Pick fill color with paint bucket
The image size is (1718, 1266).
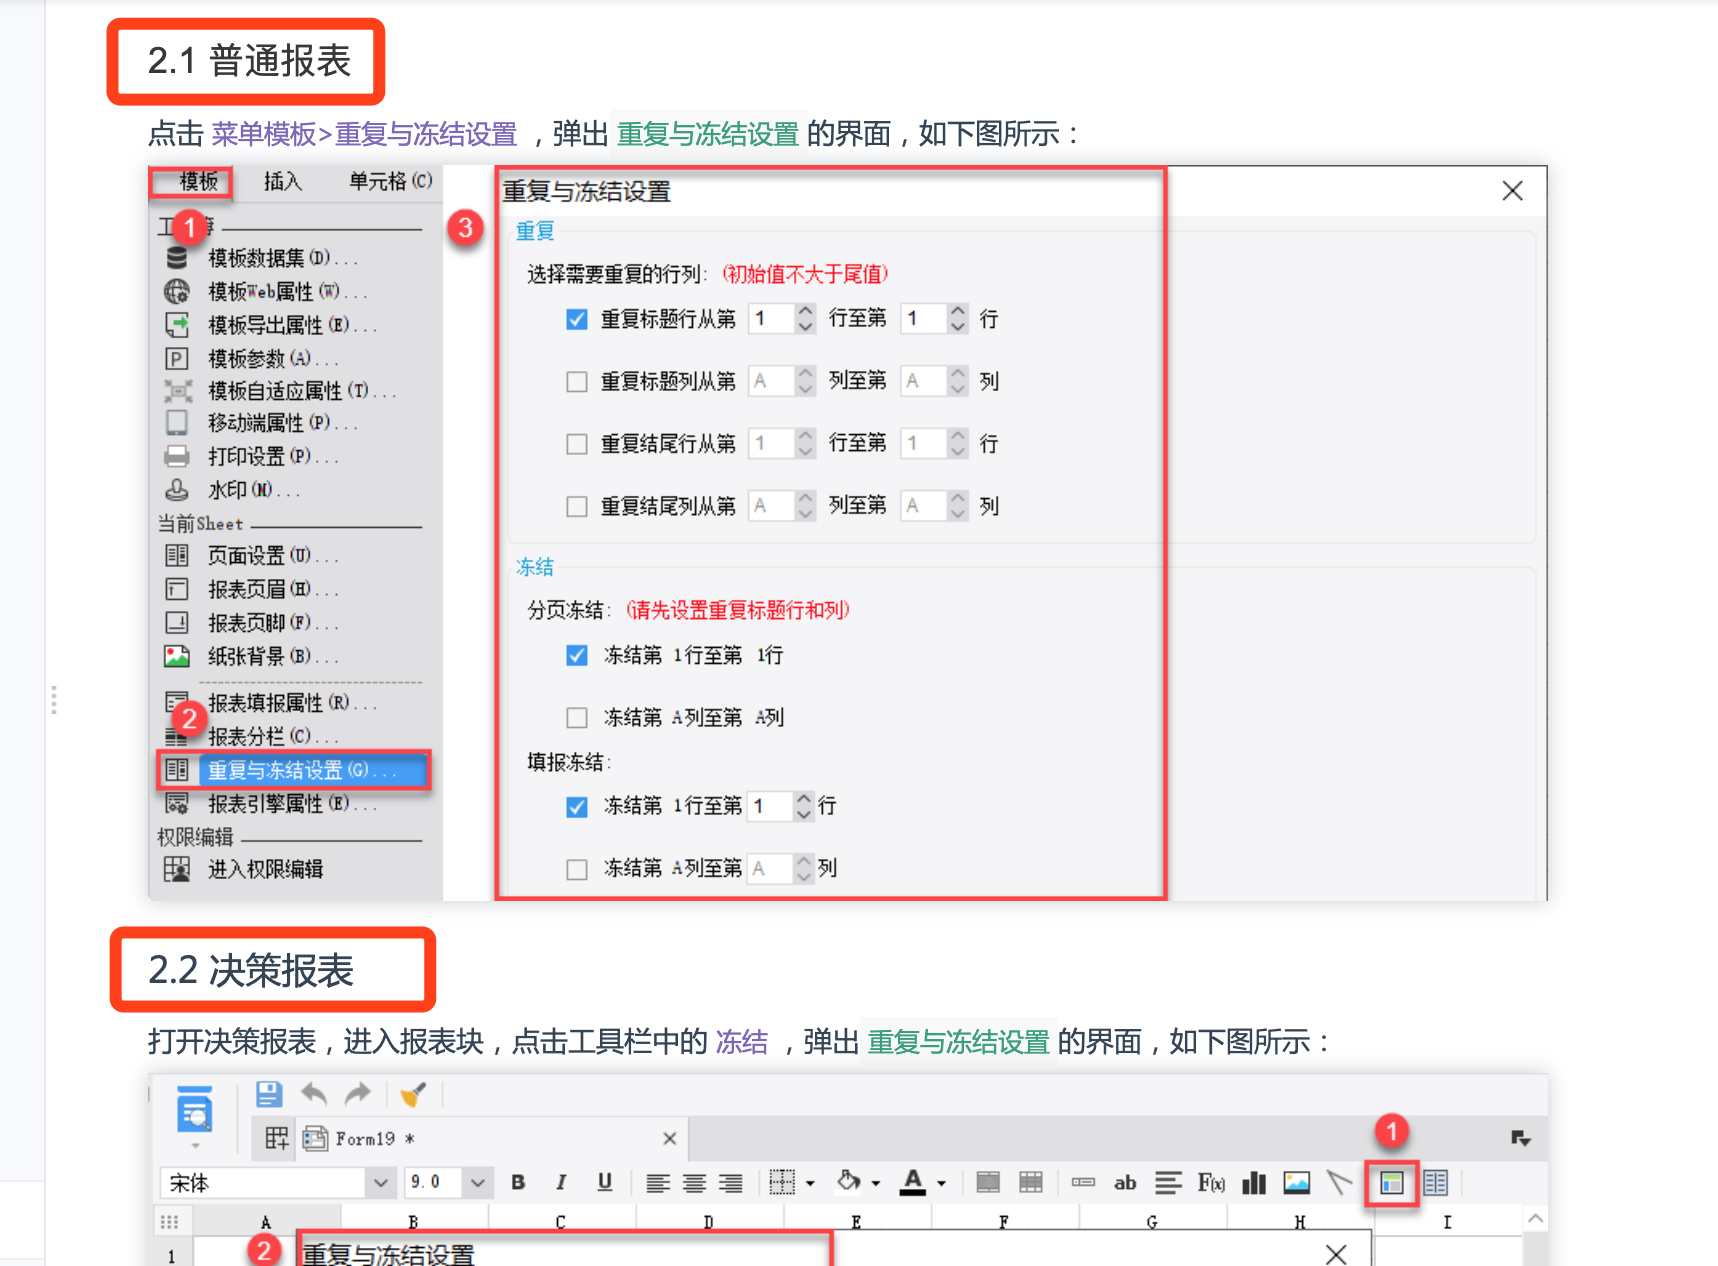pos(848,1182)
